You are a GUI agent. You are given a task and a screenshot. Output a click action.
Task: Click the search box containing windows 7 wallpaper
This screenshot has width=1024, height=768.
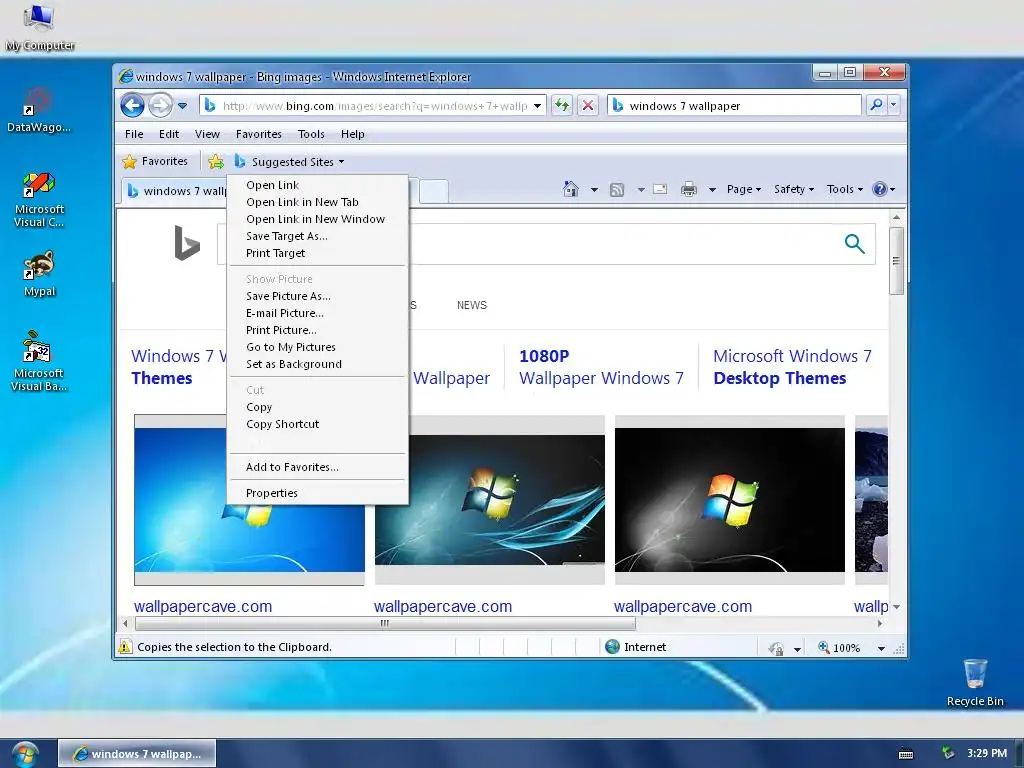(x=734, y=106)
